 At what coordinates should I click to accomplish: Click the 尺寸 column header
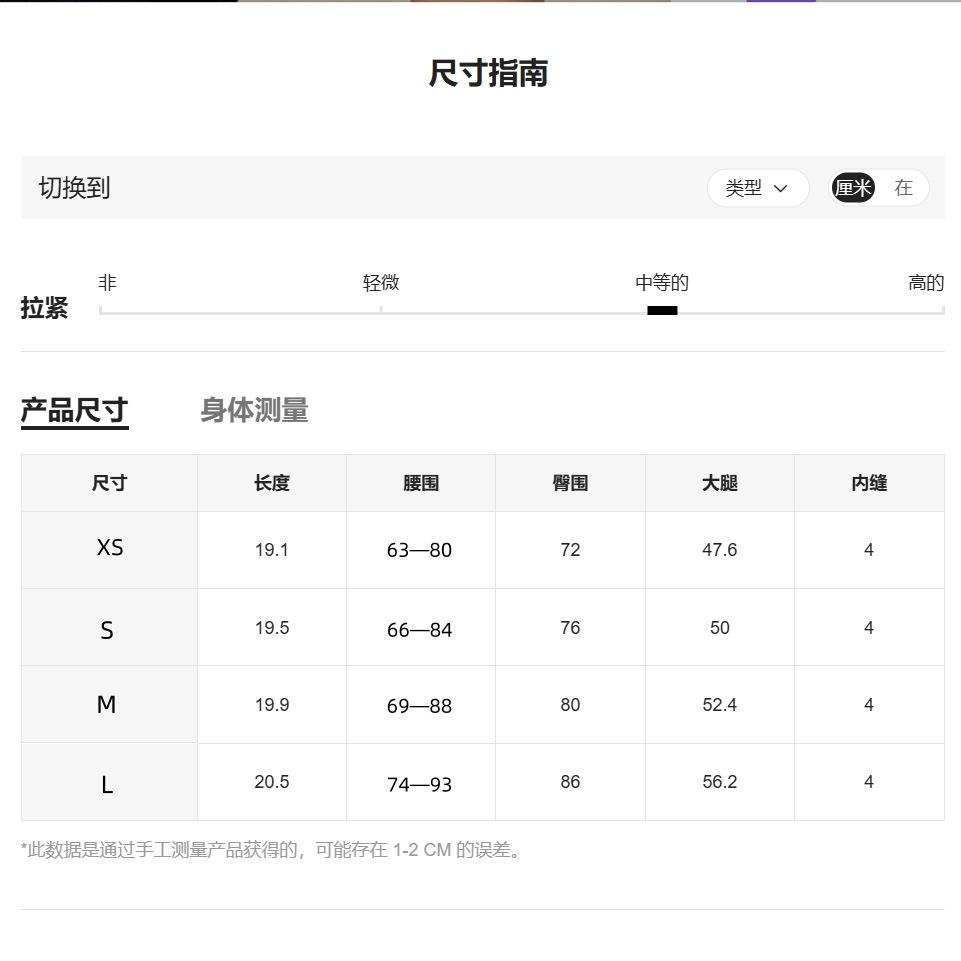coord(109,483)
